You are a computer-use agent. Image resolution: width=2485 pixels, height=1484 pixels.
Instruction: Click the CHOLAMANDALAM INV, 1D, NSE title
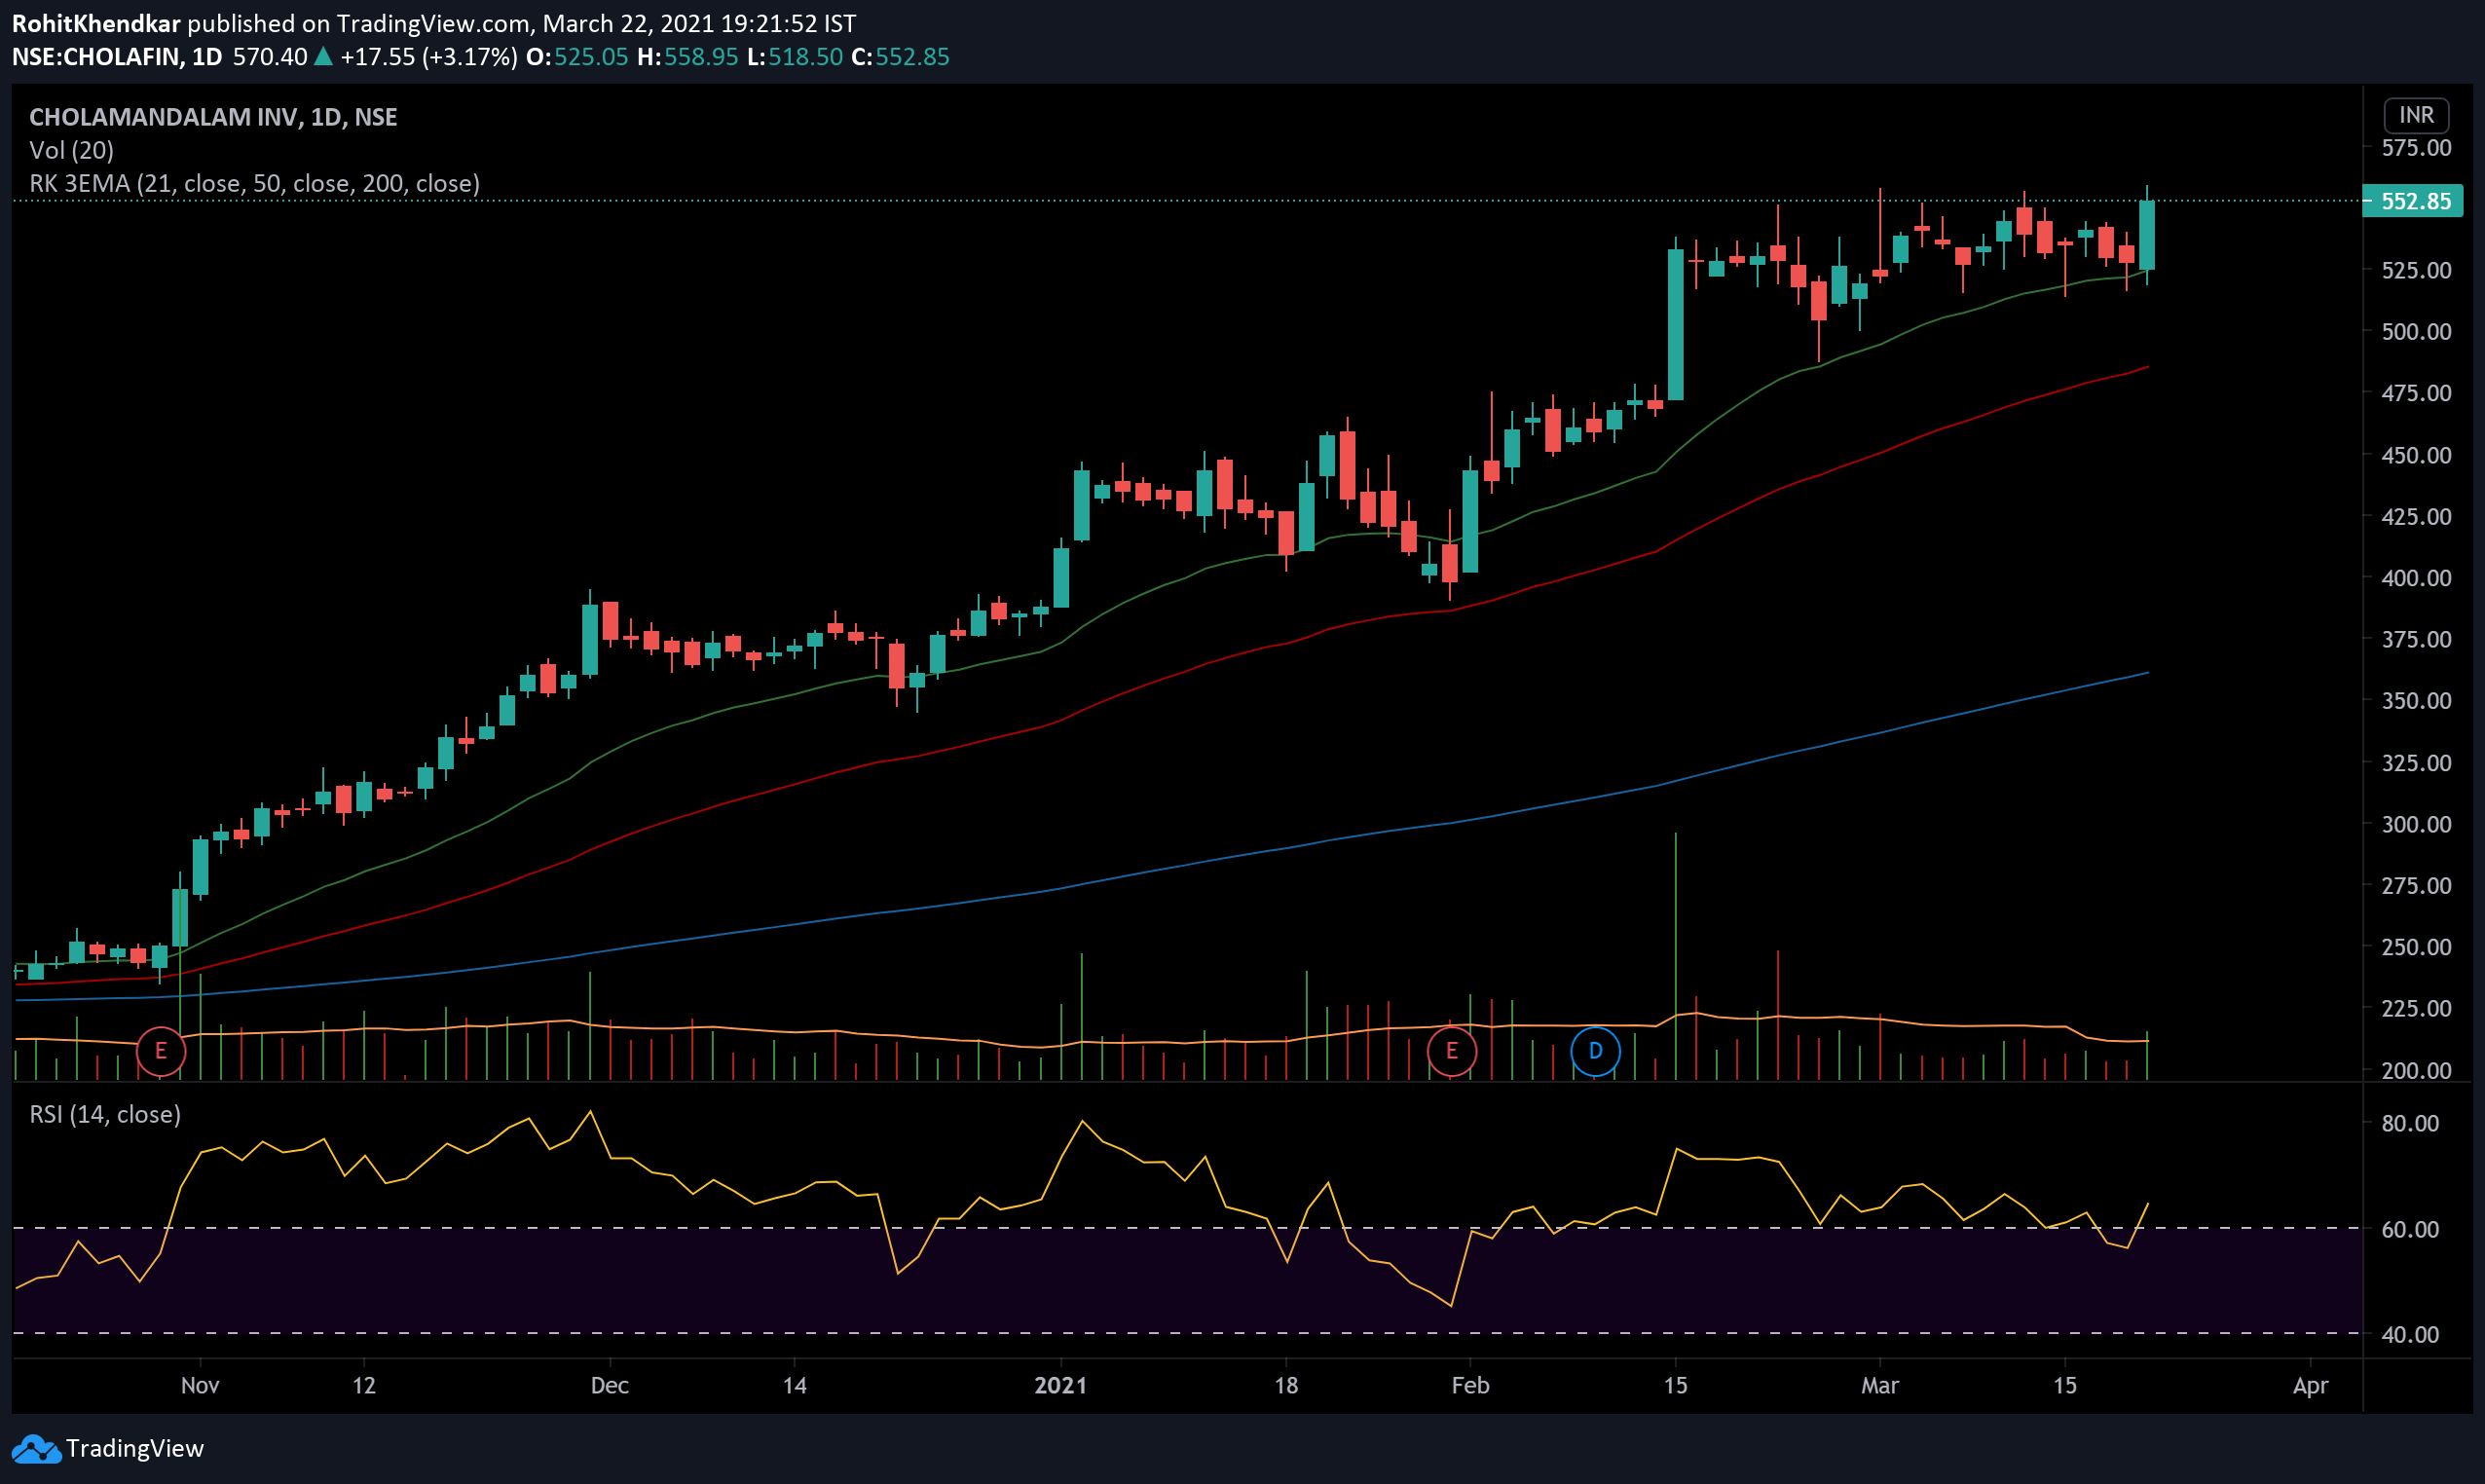click(x=213, y=117)
